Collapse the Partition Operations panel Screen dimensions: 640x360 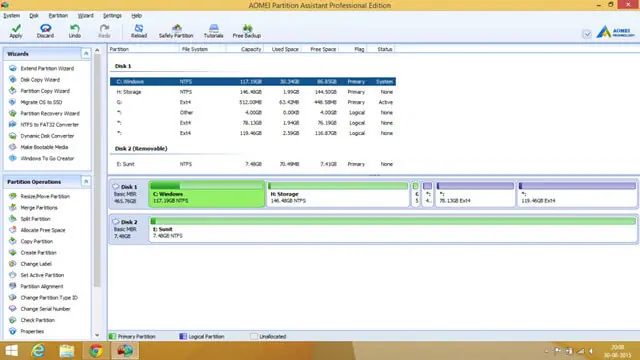click(86, 182)
